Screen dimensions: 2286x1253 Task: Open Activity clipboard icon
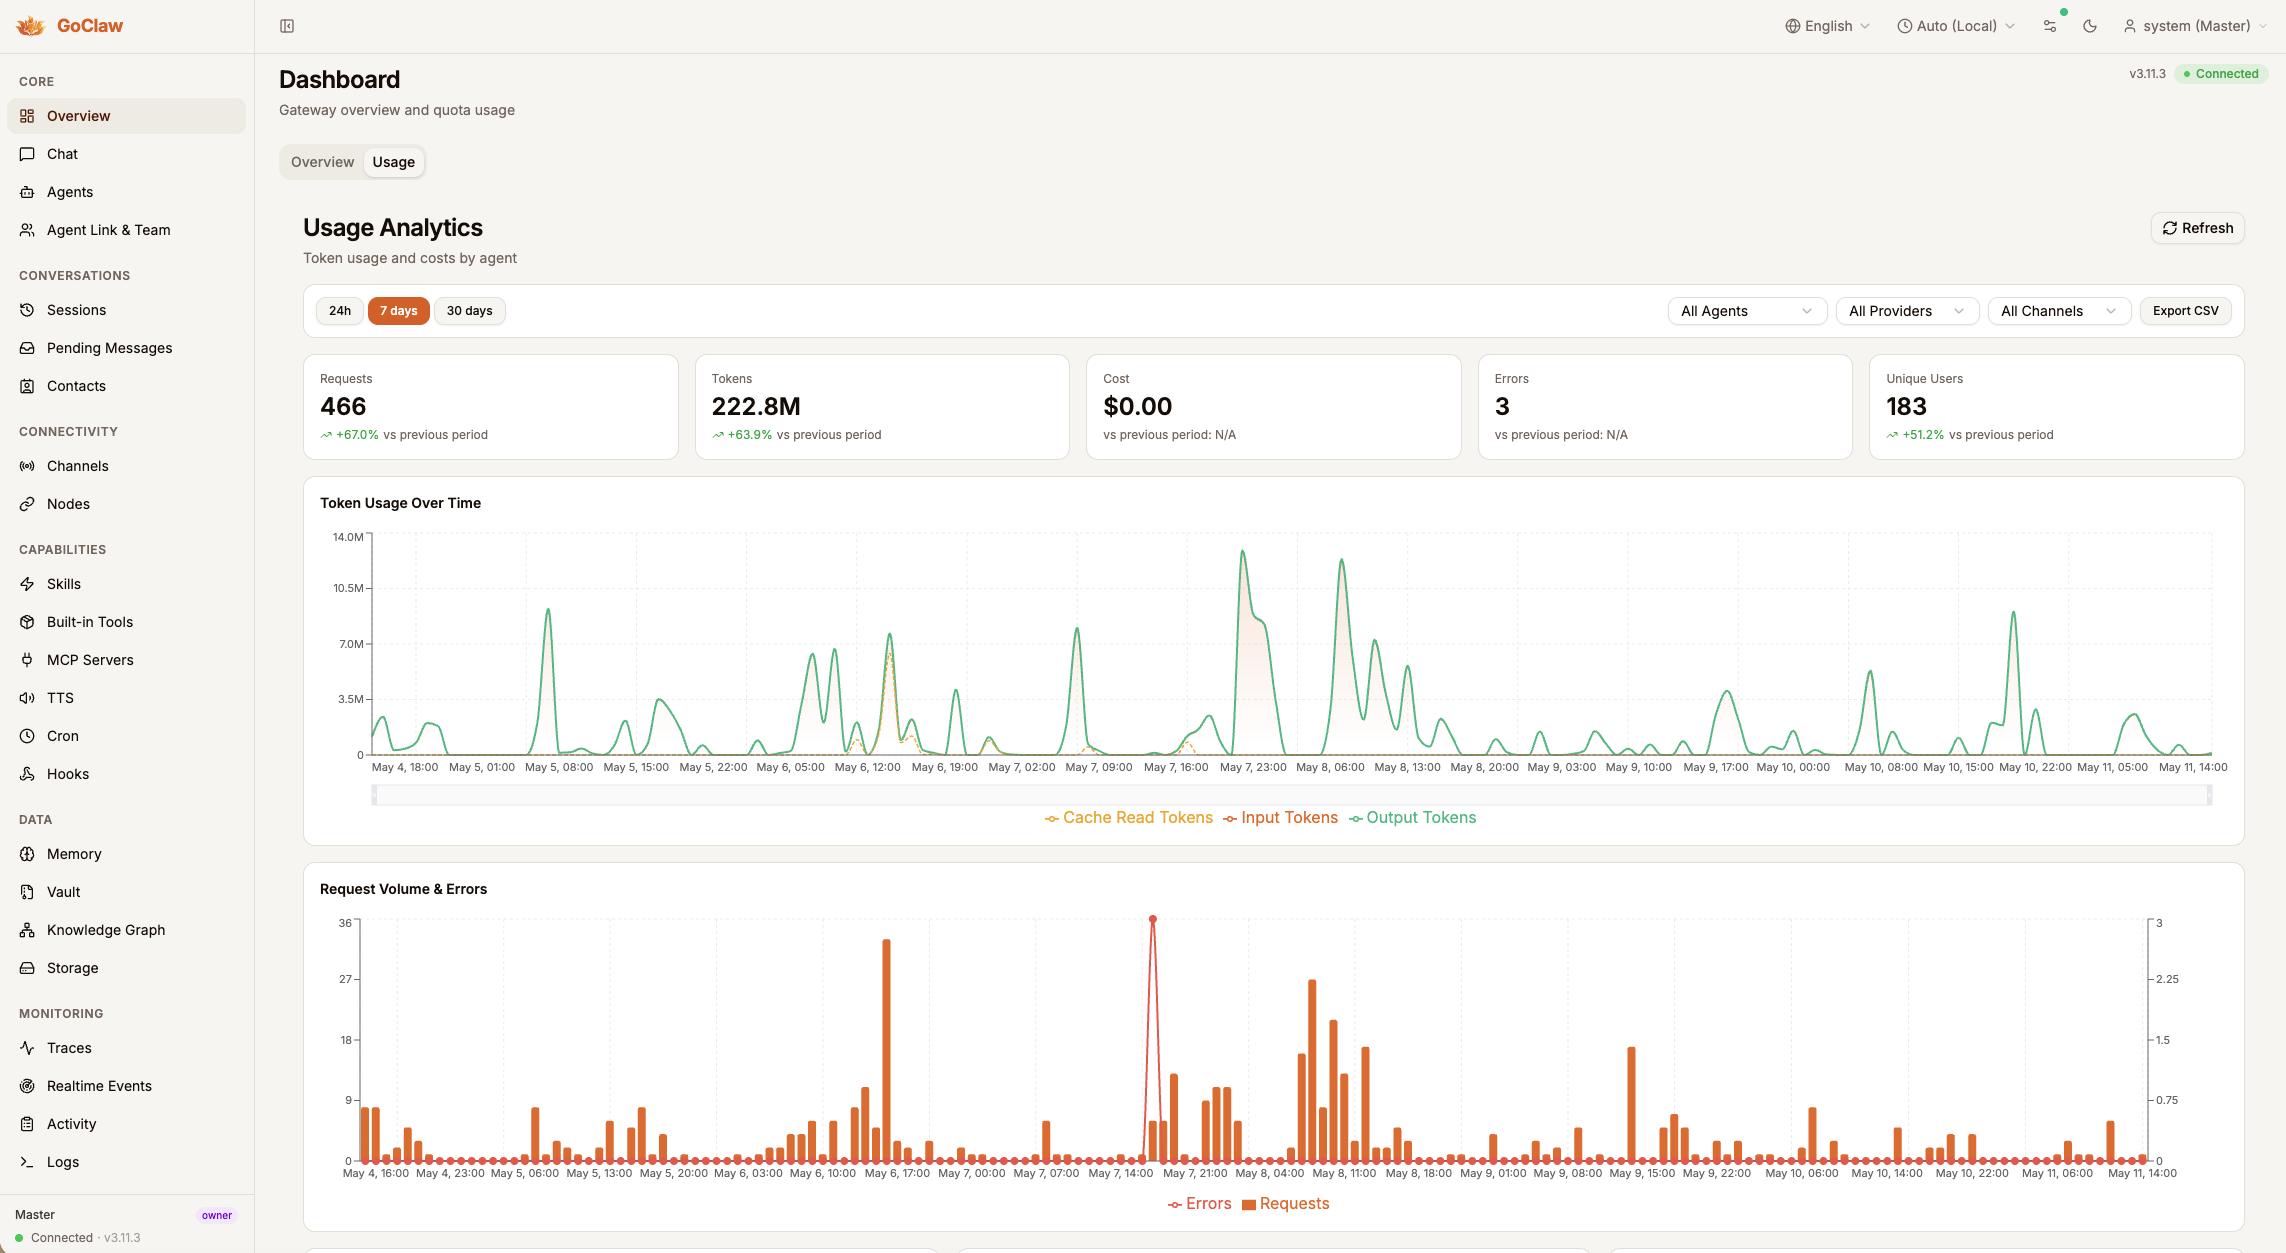(27, 1124)
